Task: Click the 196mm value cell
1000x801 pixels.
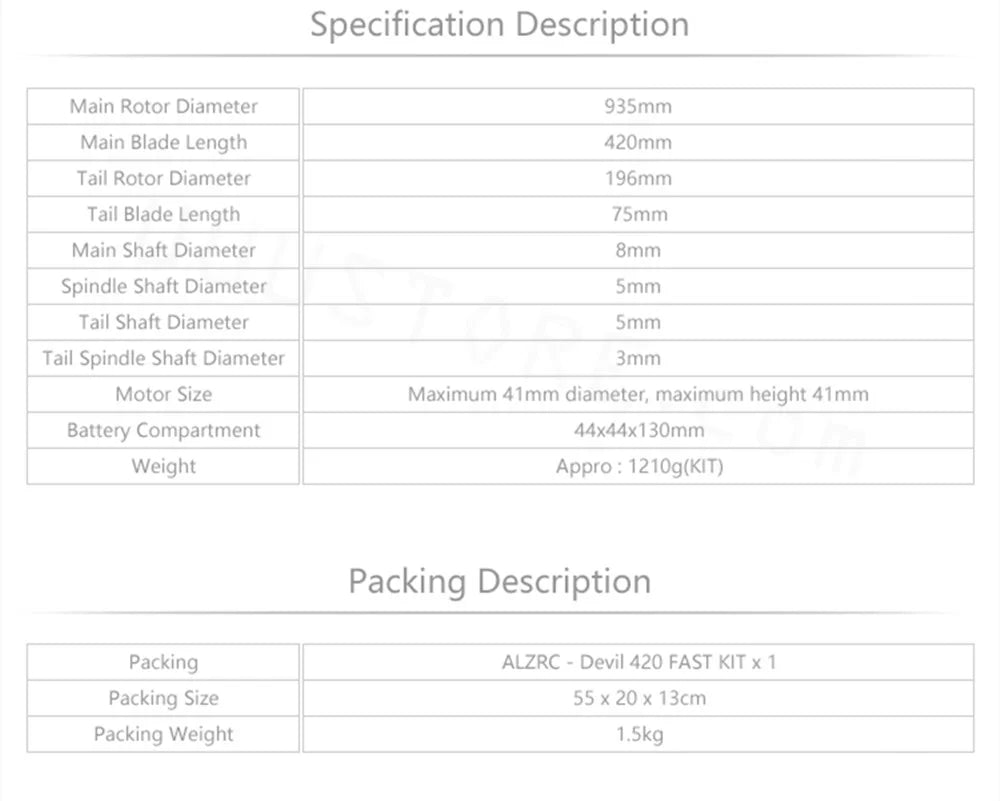Action: (637, 178)
